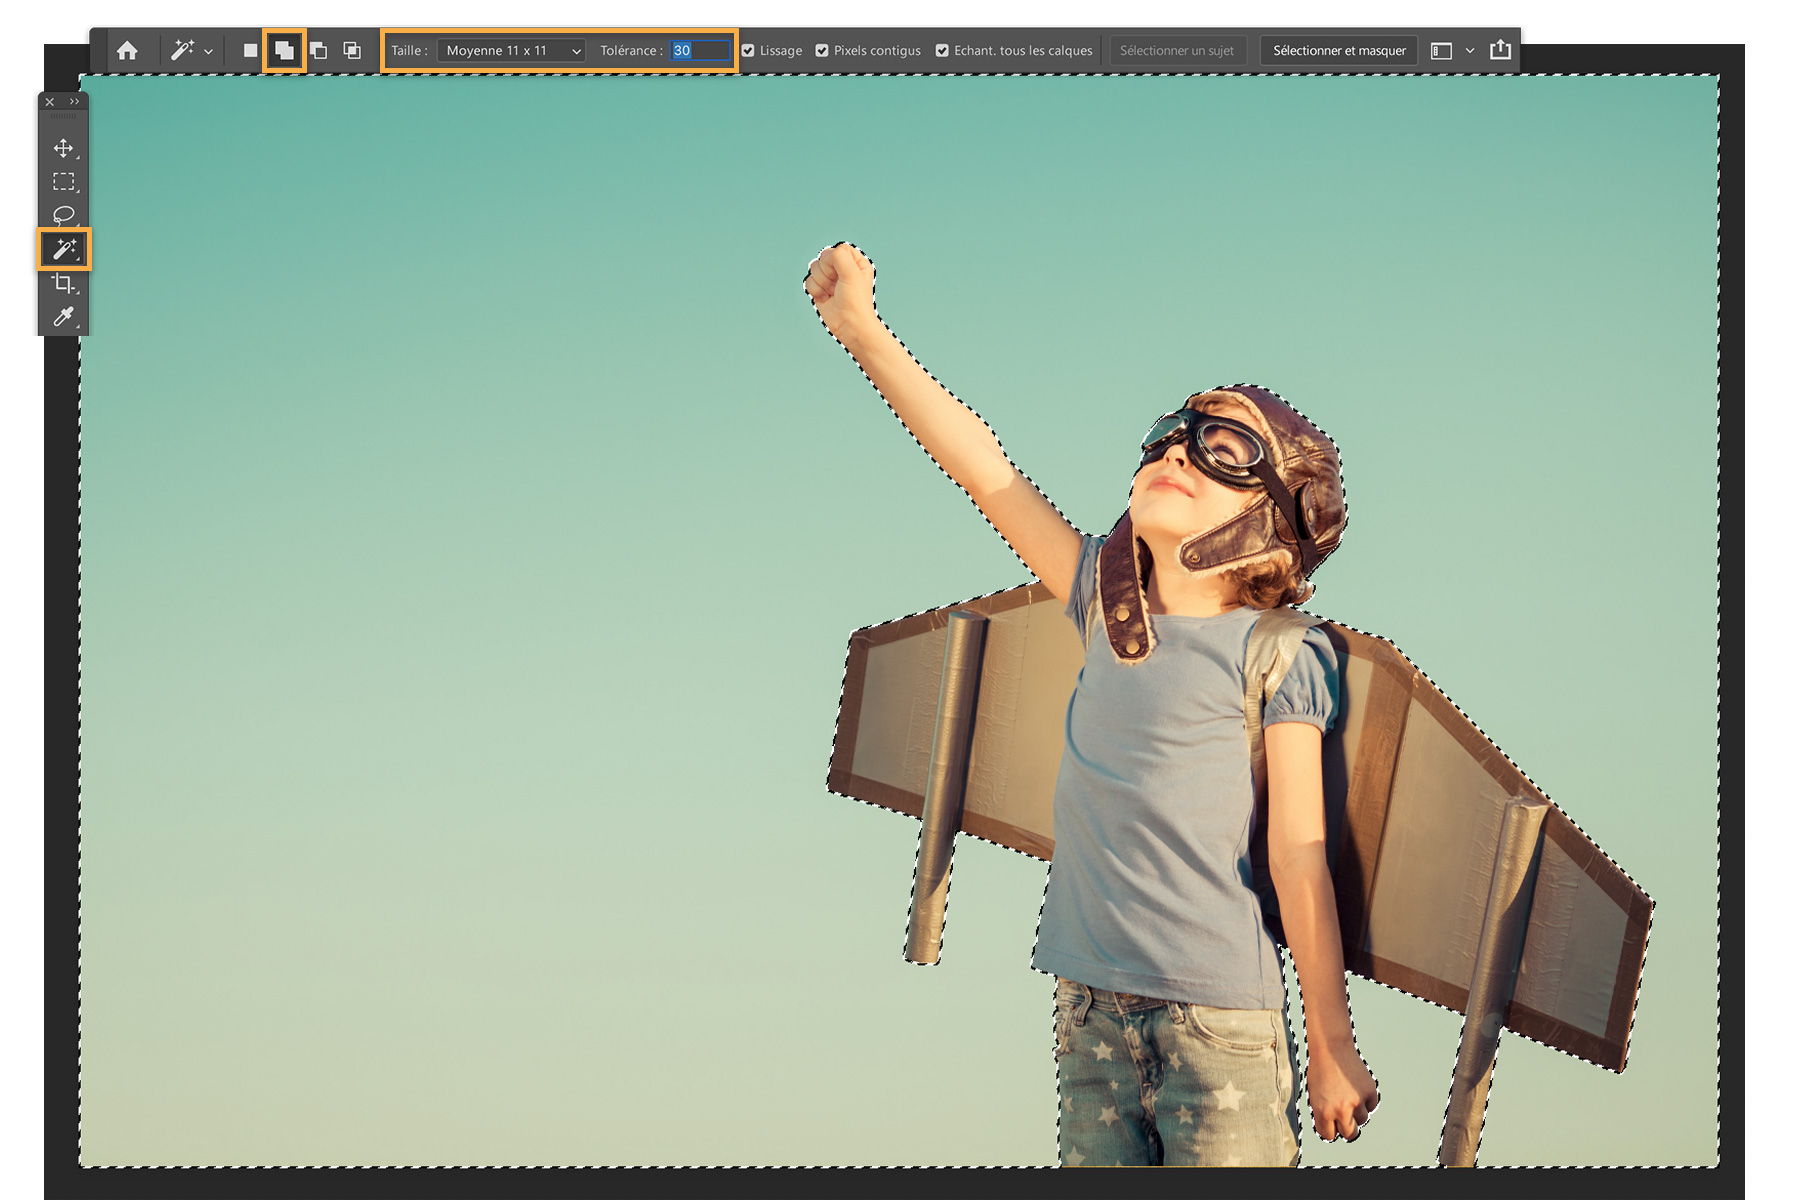The image size is (1800, 1200).
Task: Click the Sélectionner un sujet button
Action: (1177, 51)
